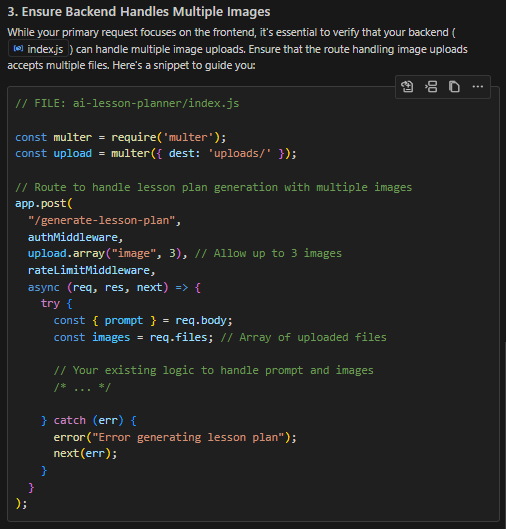Click the comment 'Allow up to 3 images'
This screenshot has width=506, height=529.
pyautogui.click(x=268, y=254)
